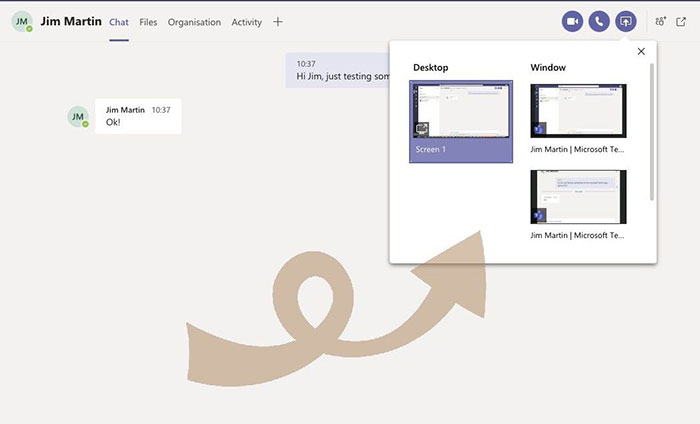Image resolution: width=700 pixels, height=424 pixels.
Task: Open the Organisation tab
Action: [194, 22]
